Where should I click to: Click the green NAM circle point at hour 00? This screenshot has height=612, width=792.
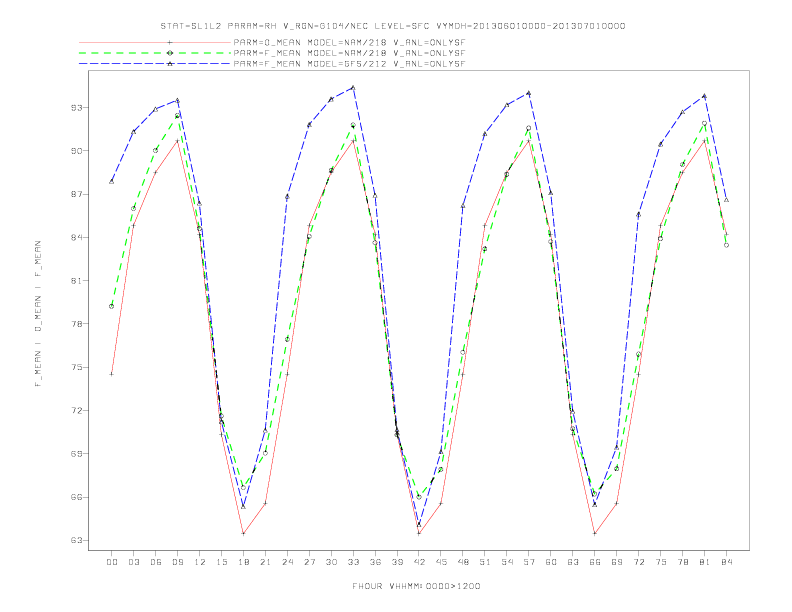pyautogui.click(x=112, y=307)
